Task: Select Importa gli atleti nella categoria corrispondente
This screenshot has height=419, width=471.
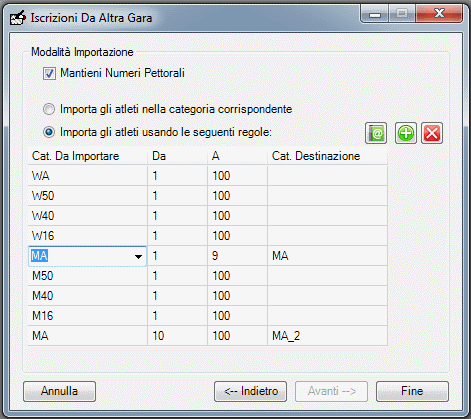Action: (x=49, y=109)
